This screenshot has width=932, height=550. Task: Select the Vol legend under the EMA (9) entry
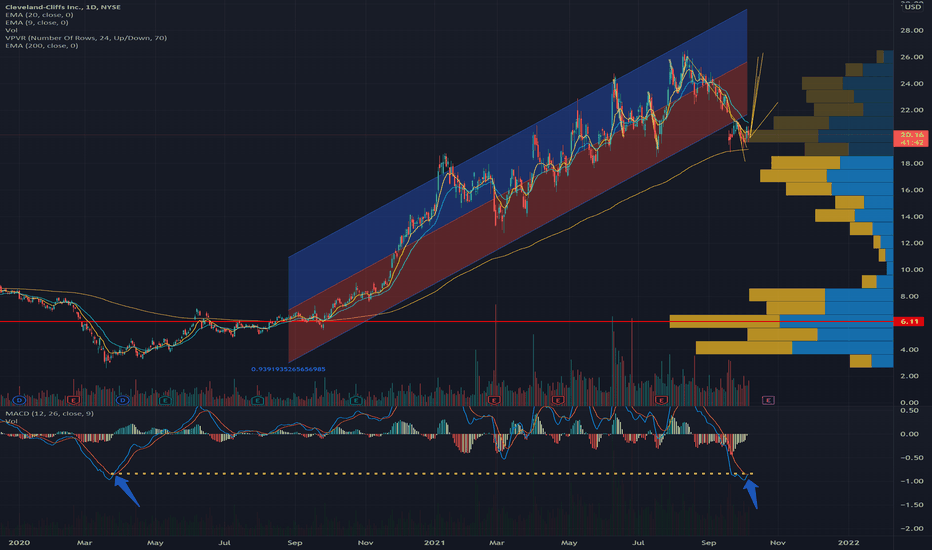click(11, 30)
